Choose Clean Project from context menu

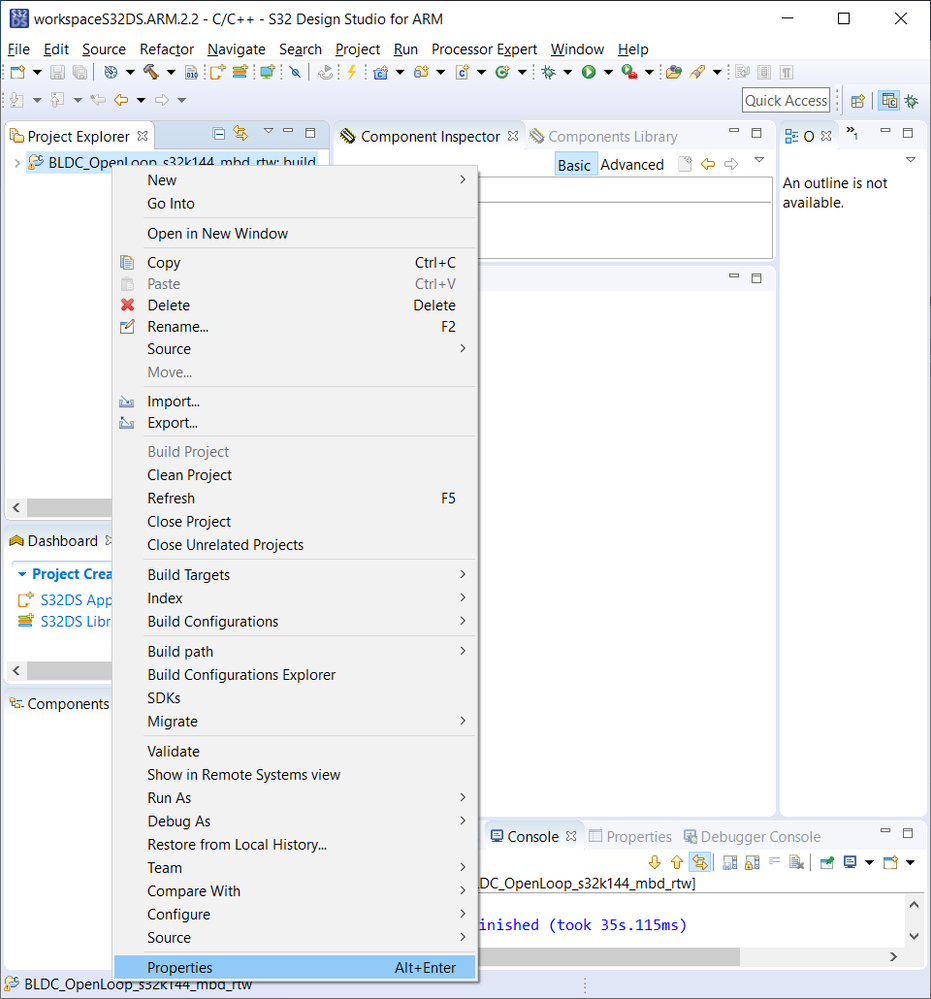pyautogui.click(x=295, y=475)
